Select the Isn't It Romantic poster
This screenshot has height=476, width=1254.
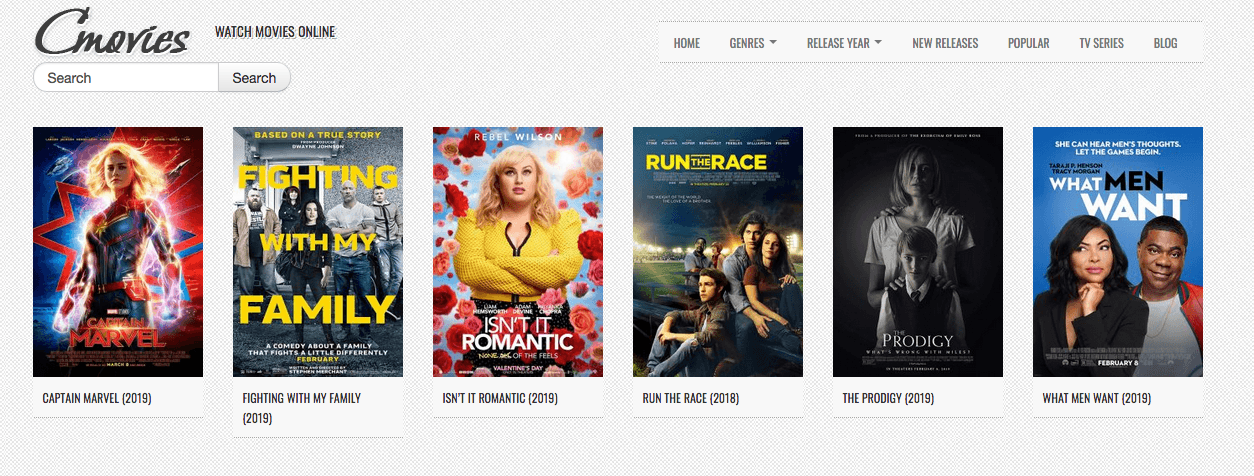click(x=518, y=252)
